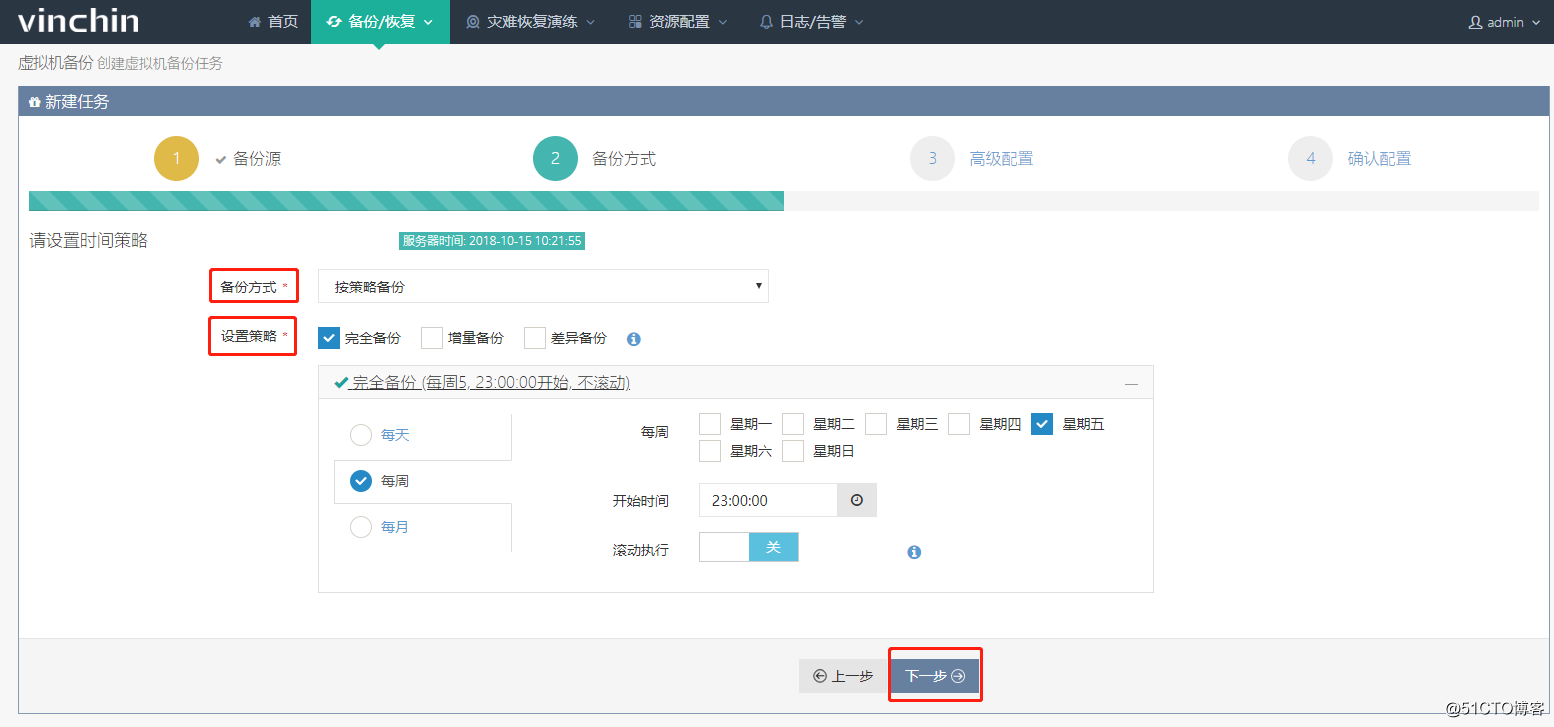
Task: Click the 新建任务 panel header icon
Action: [34, 102]
